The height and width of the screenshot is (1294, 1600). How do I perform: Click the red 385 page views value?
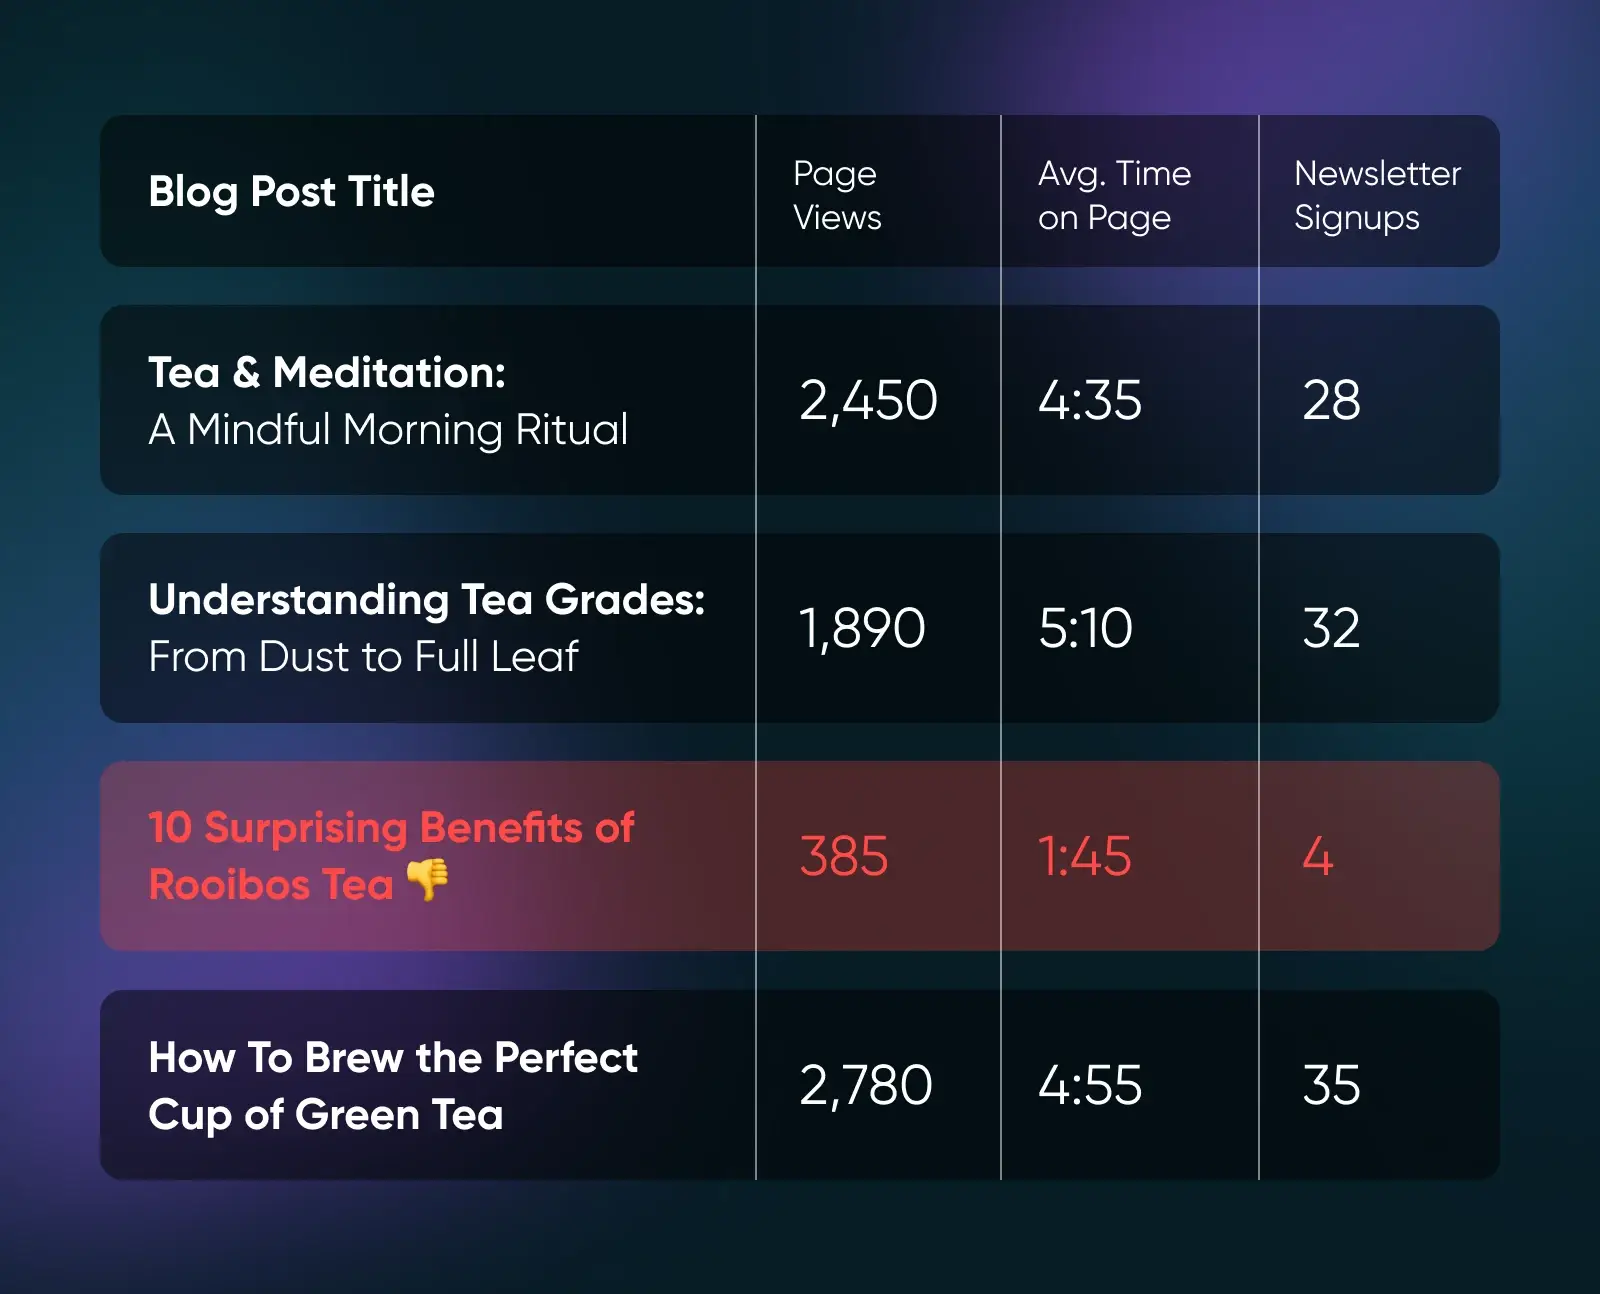click(844, 857)
